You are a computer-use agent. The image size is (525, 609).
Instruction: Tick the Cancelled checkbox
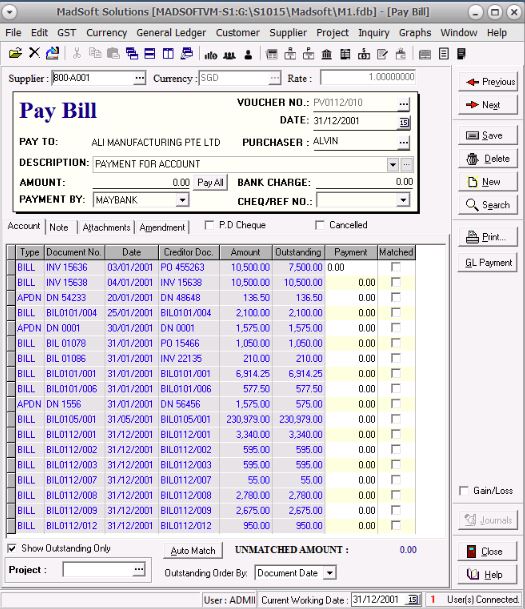click(320, 225)
